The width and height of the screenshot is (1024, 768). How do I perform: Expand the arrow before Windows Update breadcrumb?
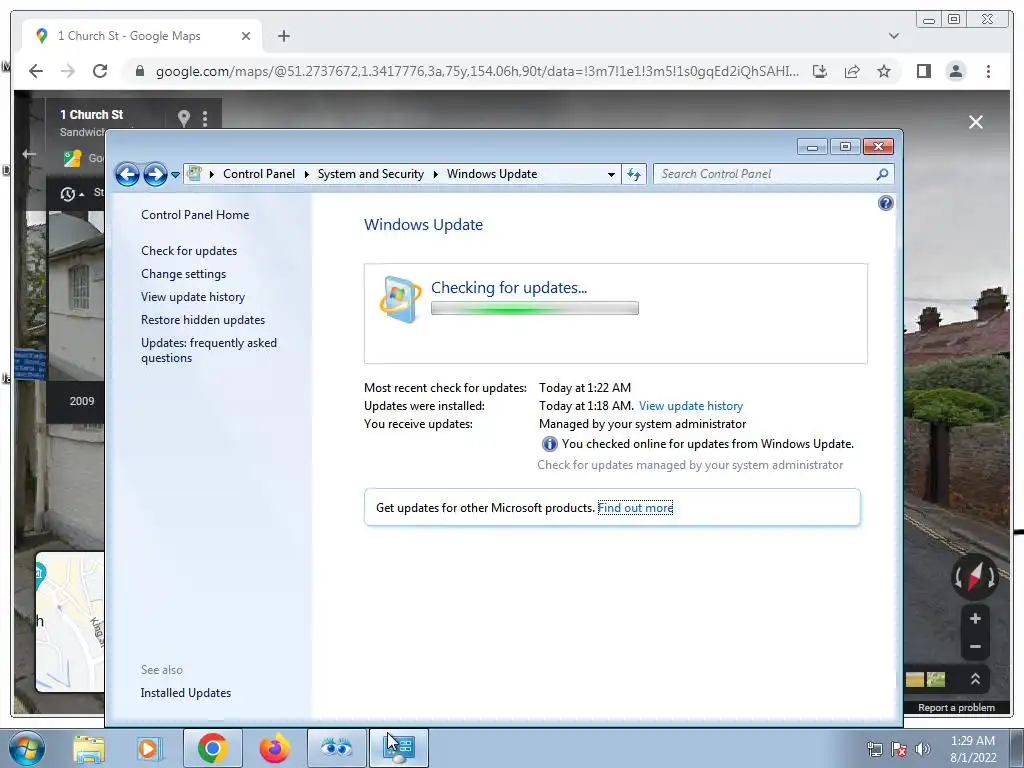click(436, 174)
